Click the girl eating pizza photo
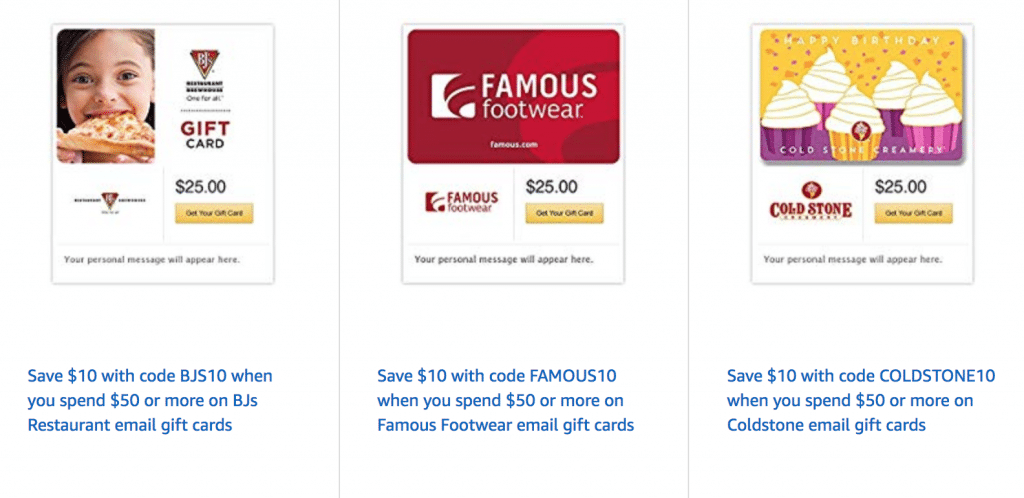This screenshot has height=498, width=1024. pos(106,96)
